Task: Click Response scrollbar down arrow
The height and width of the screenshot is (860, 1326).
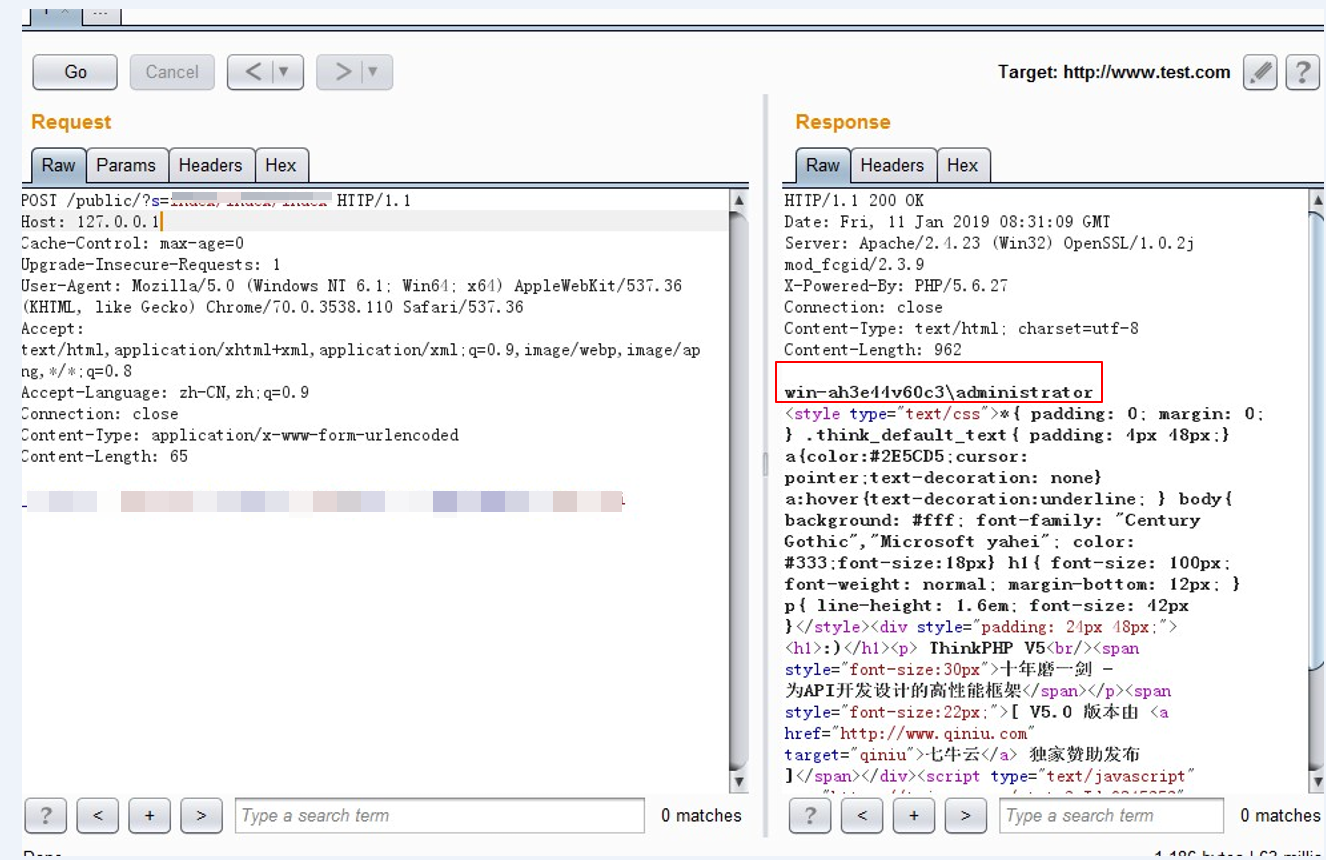Action: pos(1315,781)
